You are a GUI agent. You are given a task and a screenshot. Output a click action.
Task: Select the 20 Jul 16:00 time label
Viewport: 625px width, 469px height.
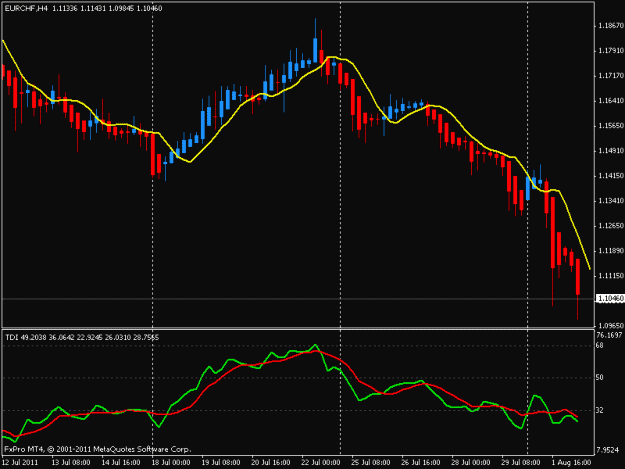(271, 463)
